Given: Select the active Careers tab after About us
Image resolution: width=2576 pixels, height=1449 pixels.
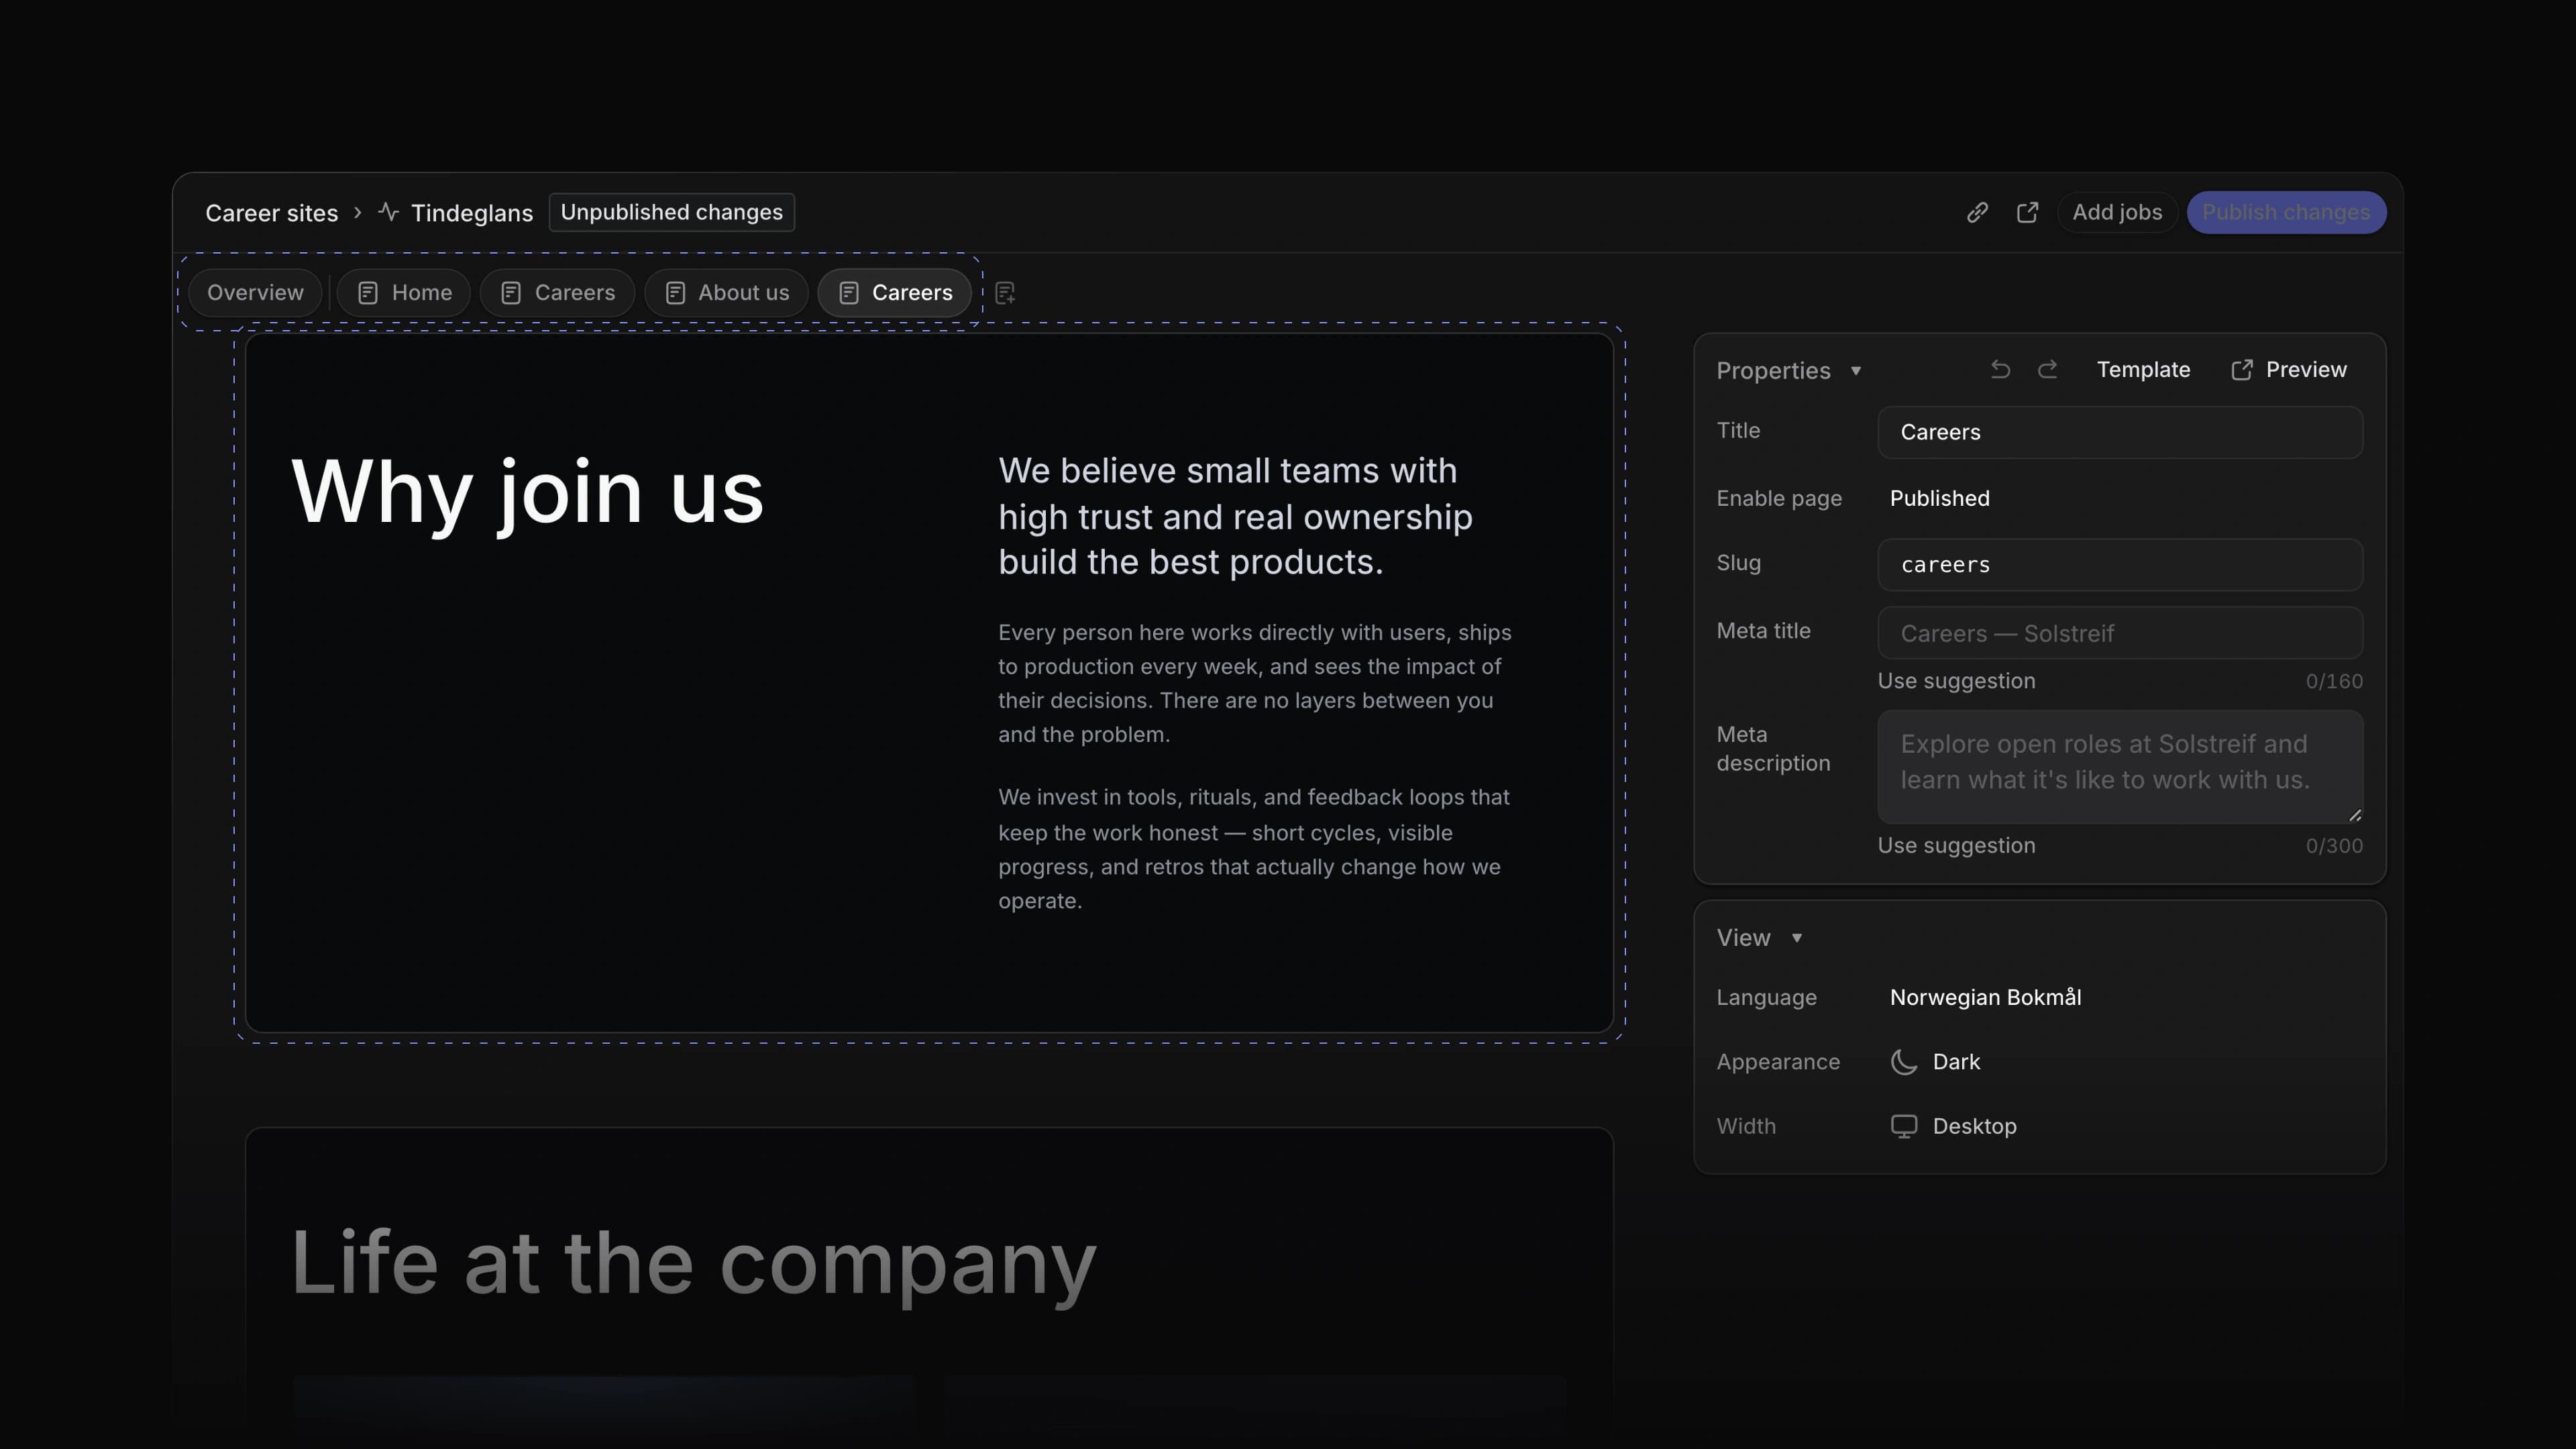Looking at the screenshot, I should [x=894, y=293].
